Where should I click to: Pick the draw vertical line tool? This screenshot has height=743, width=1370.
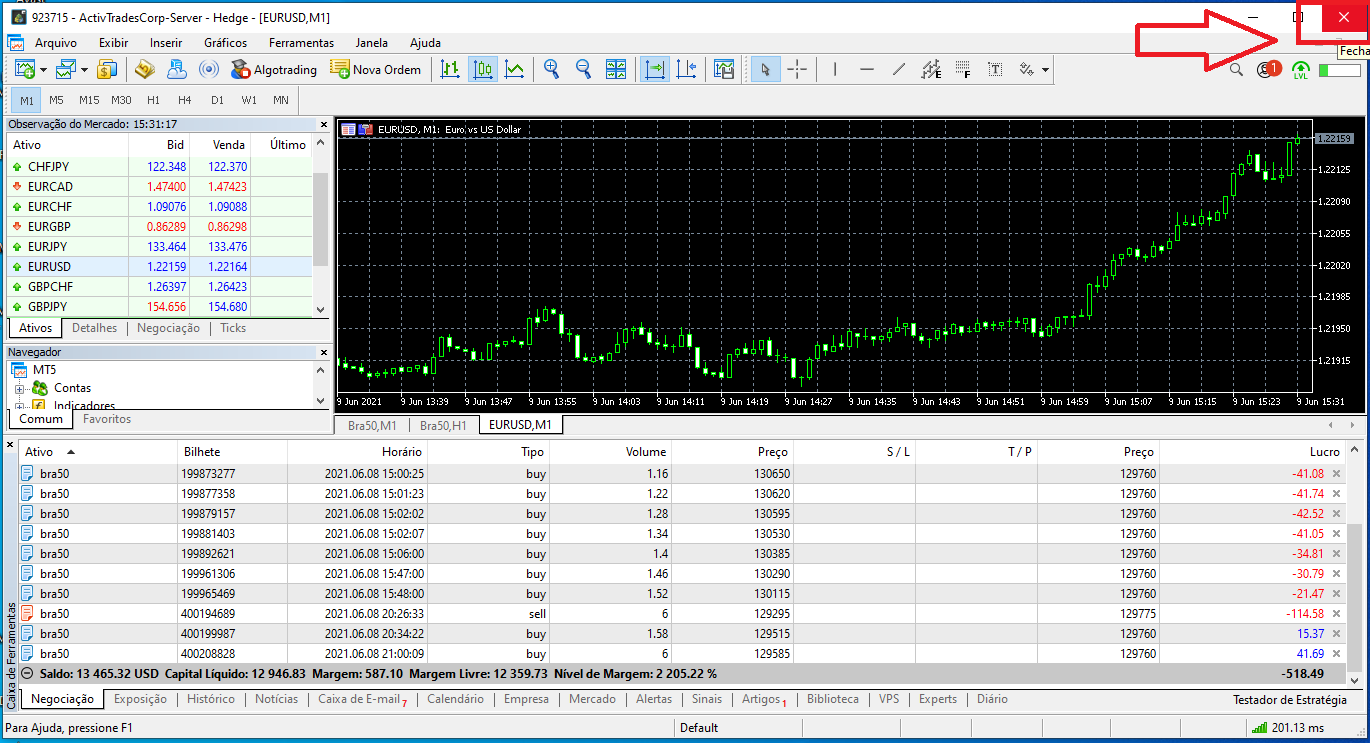[x=835, y=69]
